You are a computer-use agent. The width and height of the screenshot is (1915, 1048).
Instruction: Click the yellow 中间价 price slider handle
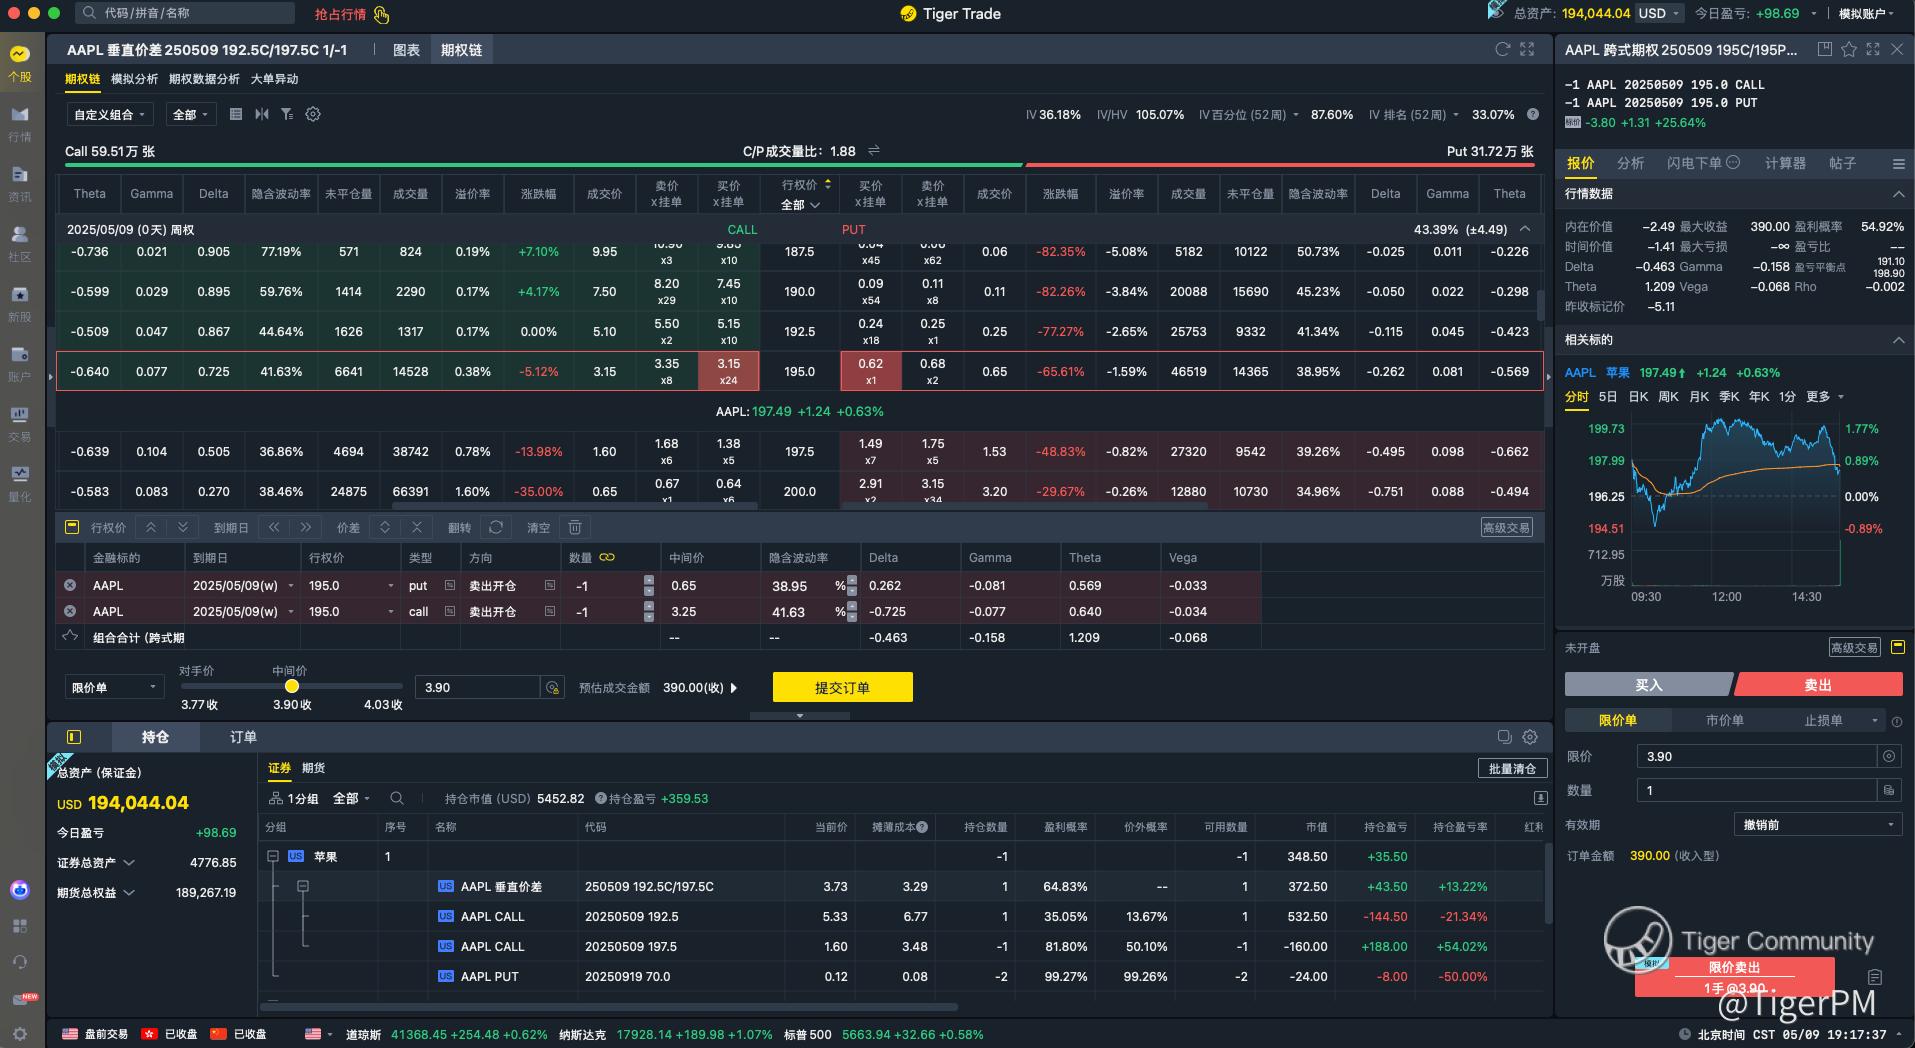click(x=292, y=686)
